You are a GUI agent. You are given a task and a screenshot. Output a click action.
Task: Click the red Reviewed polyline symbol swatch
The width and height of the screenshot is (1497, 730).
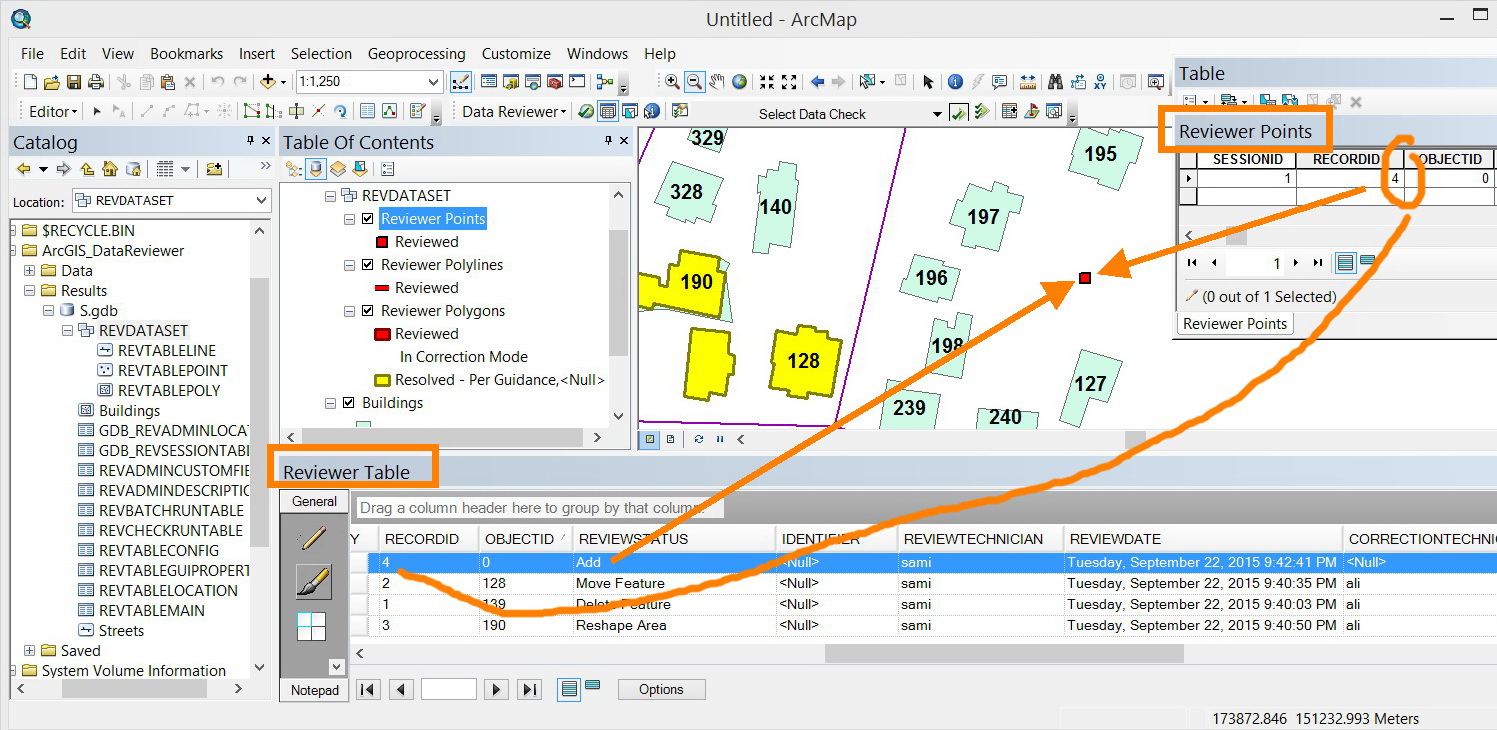(x=381, y=288)
